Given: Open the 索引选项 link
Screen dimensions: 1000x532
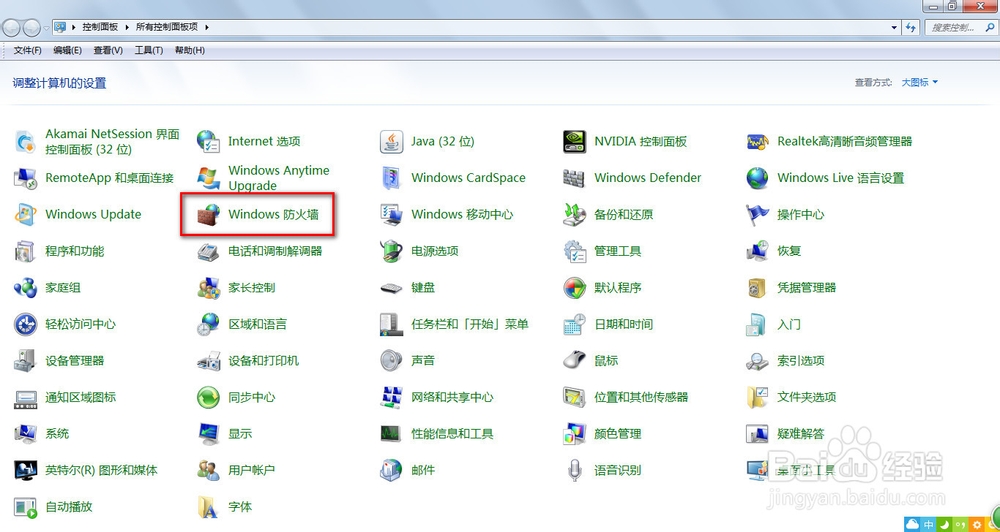Looking at the screenshot, I should click(800, 361).
